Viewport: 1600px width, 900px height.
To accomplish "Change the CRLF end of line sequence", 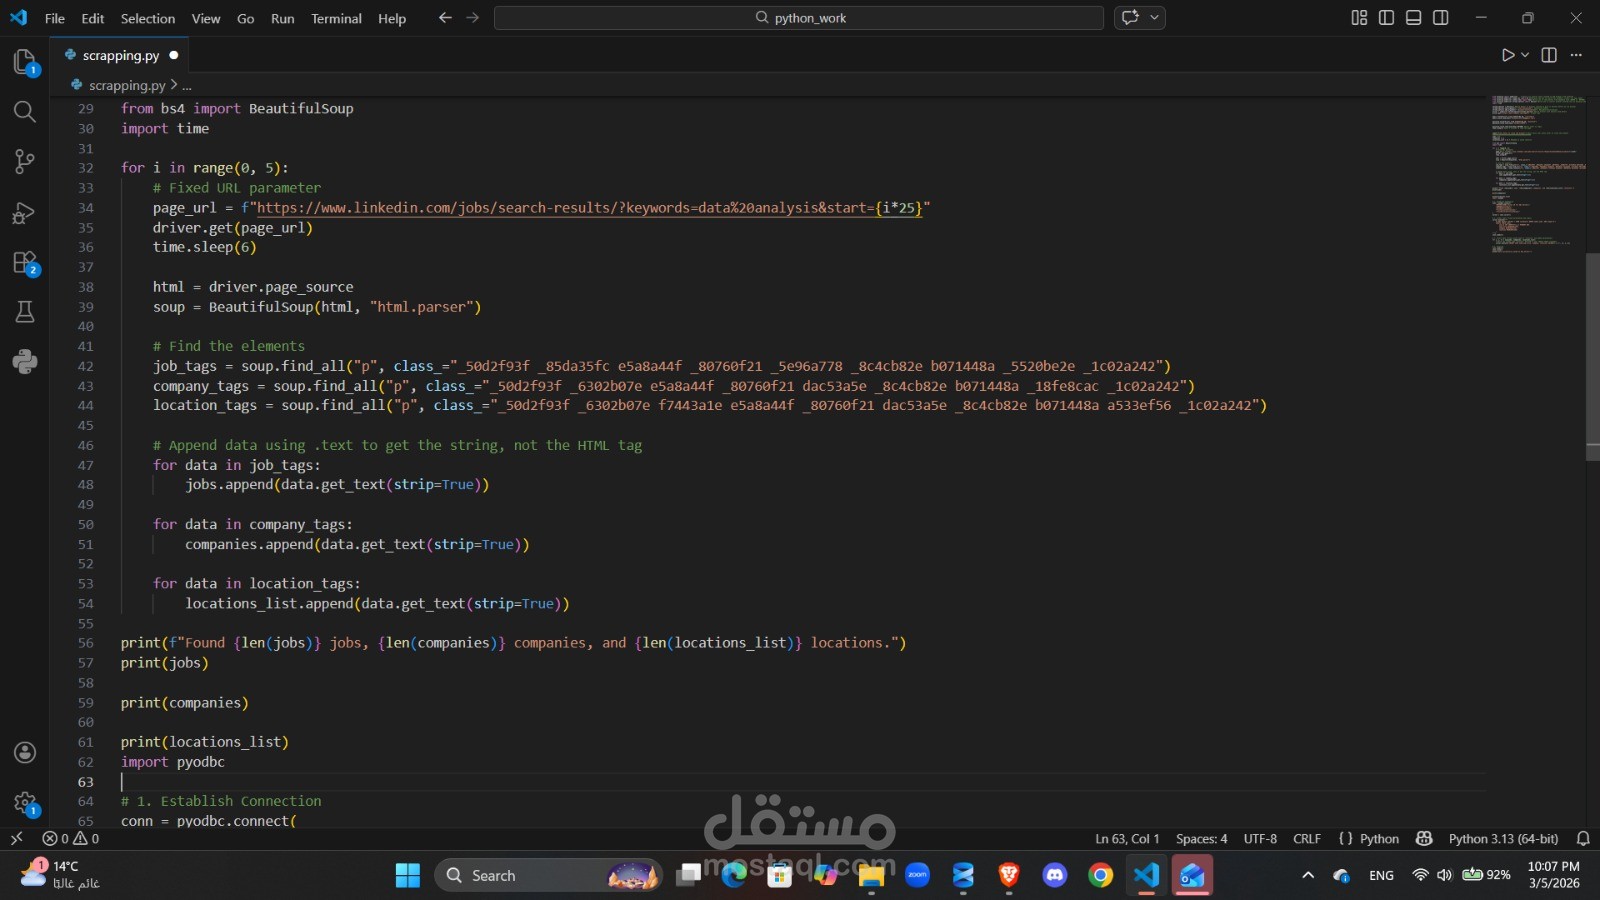I will point(1307,839).
